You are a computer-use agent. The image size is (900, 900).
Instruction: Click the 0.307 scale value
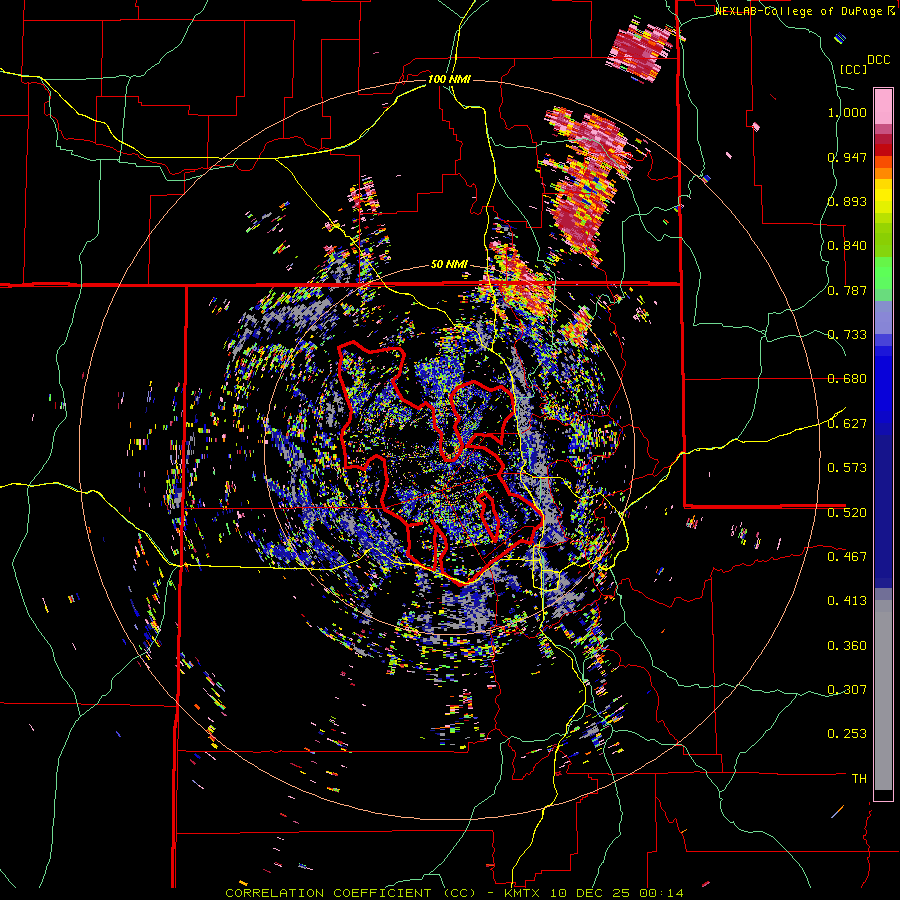847,690
